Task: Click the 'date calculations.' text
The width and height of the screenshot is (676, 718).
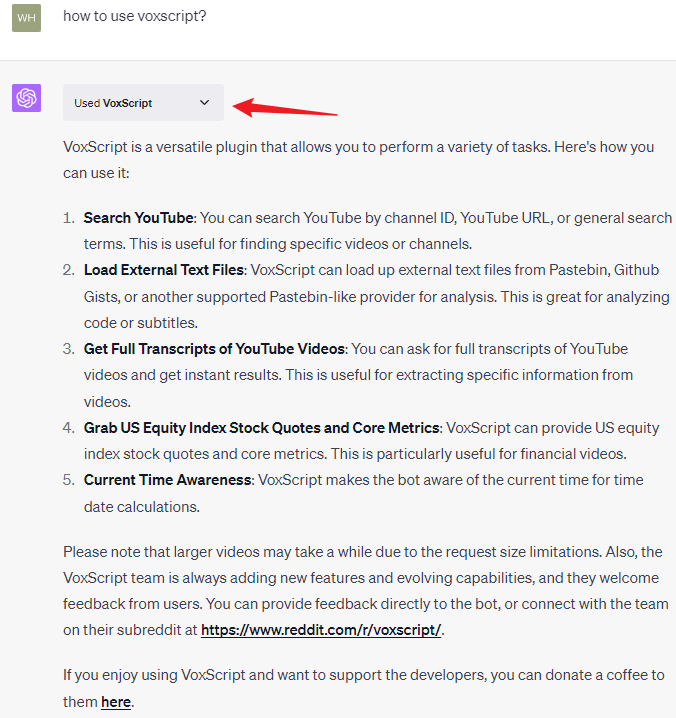Action: click(x=142, y=507)
